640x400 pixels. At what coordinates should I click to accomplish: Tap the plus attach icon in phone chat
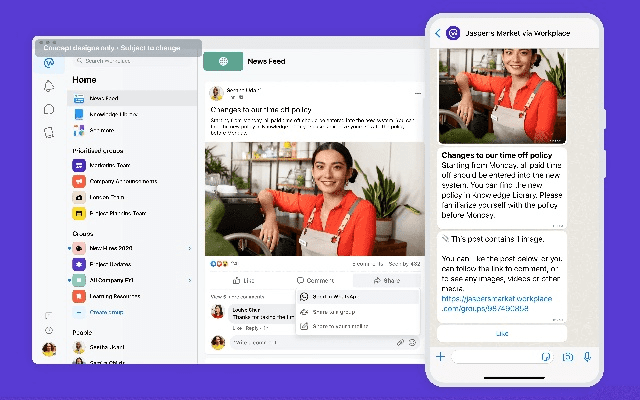[x=440, y=356]
